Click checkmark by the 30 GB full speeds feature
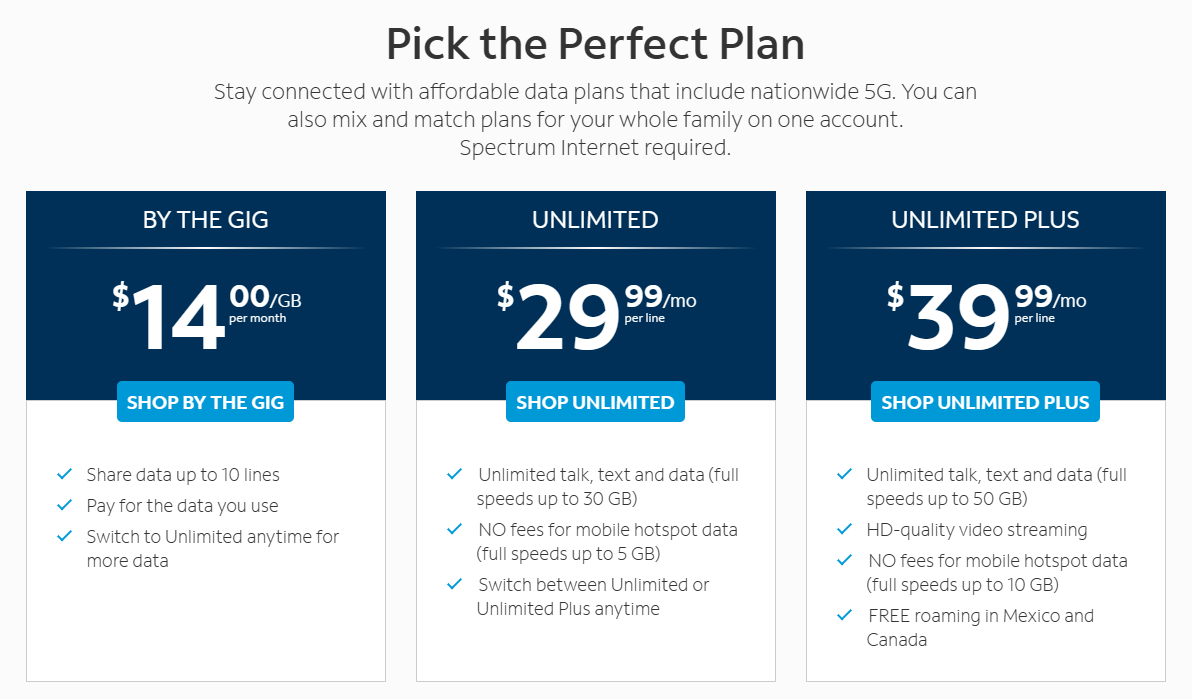The height and width of the screenshot is (699, 1192). click(455, 474)
